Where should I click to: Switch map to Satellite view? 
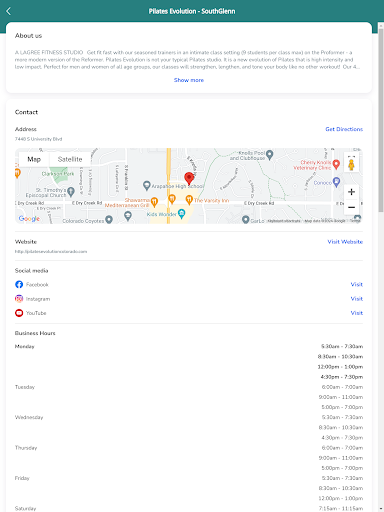(70, 159)
